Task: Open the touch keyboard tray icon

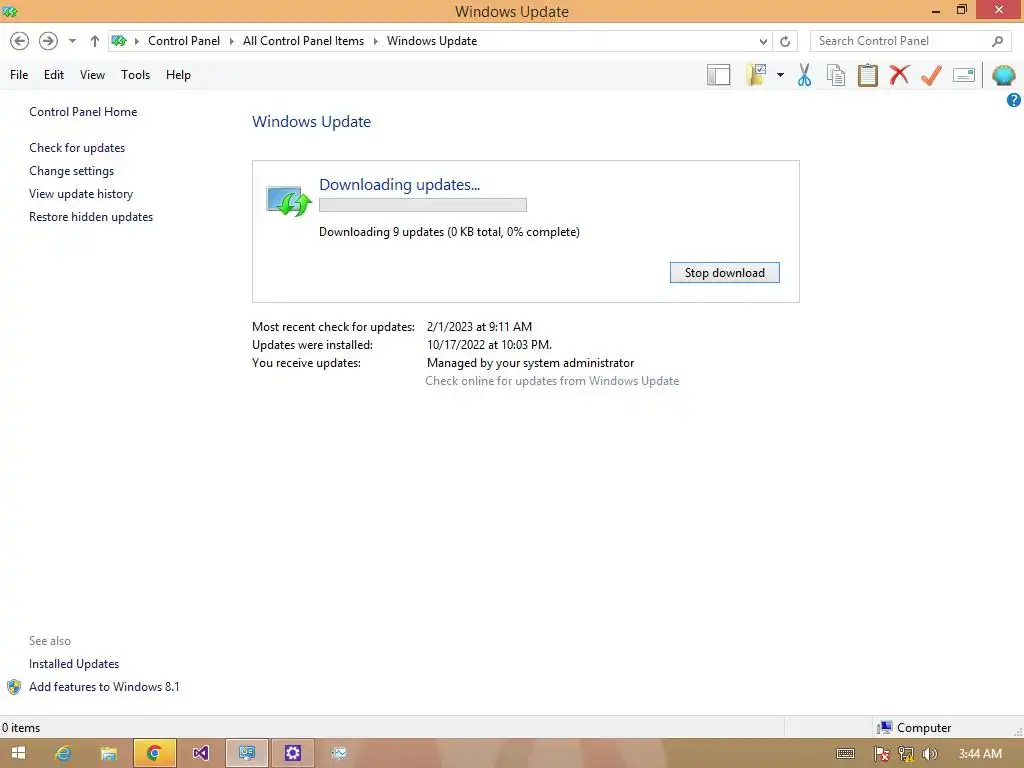Action: tap(846, 754)
